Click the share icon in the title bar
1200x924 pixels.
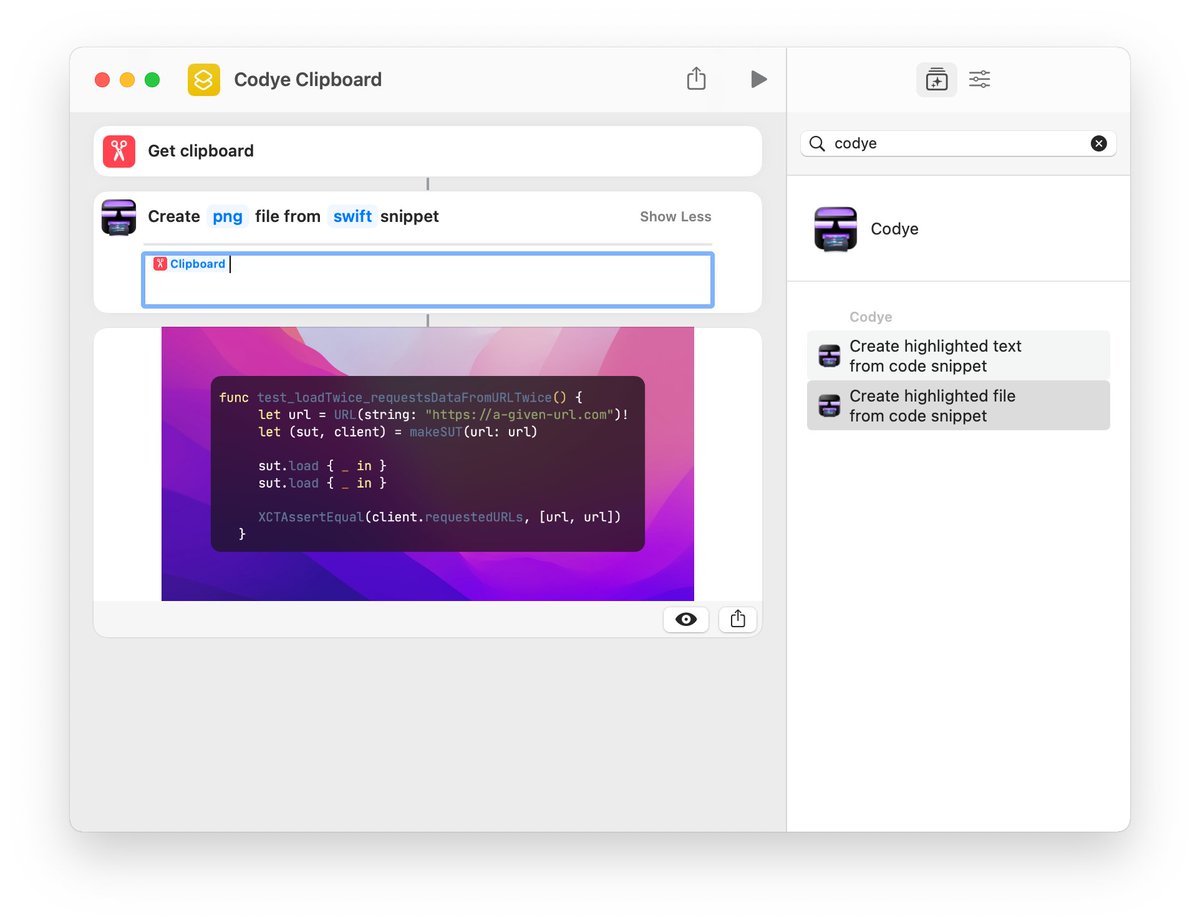point(697,79)
